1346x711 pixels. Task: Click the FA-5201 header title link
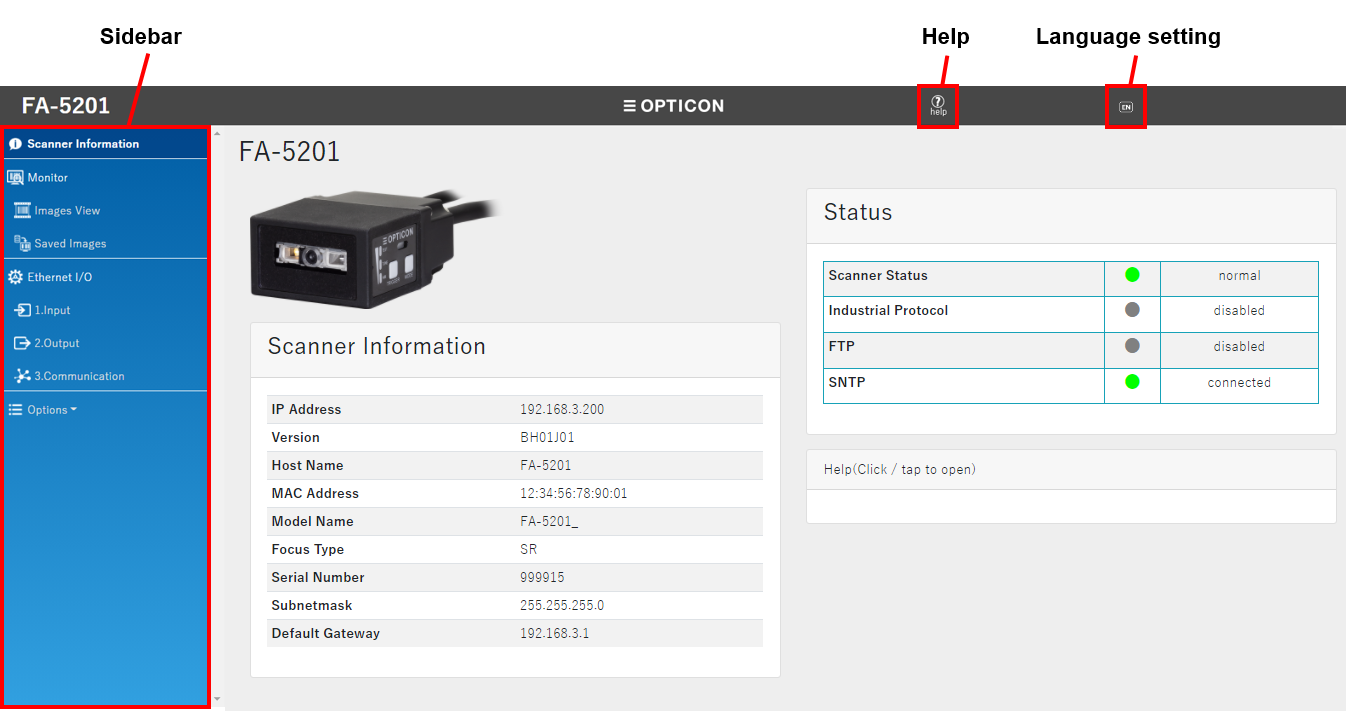(x=65, y=106)
